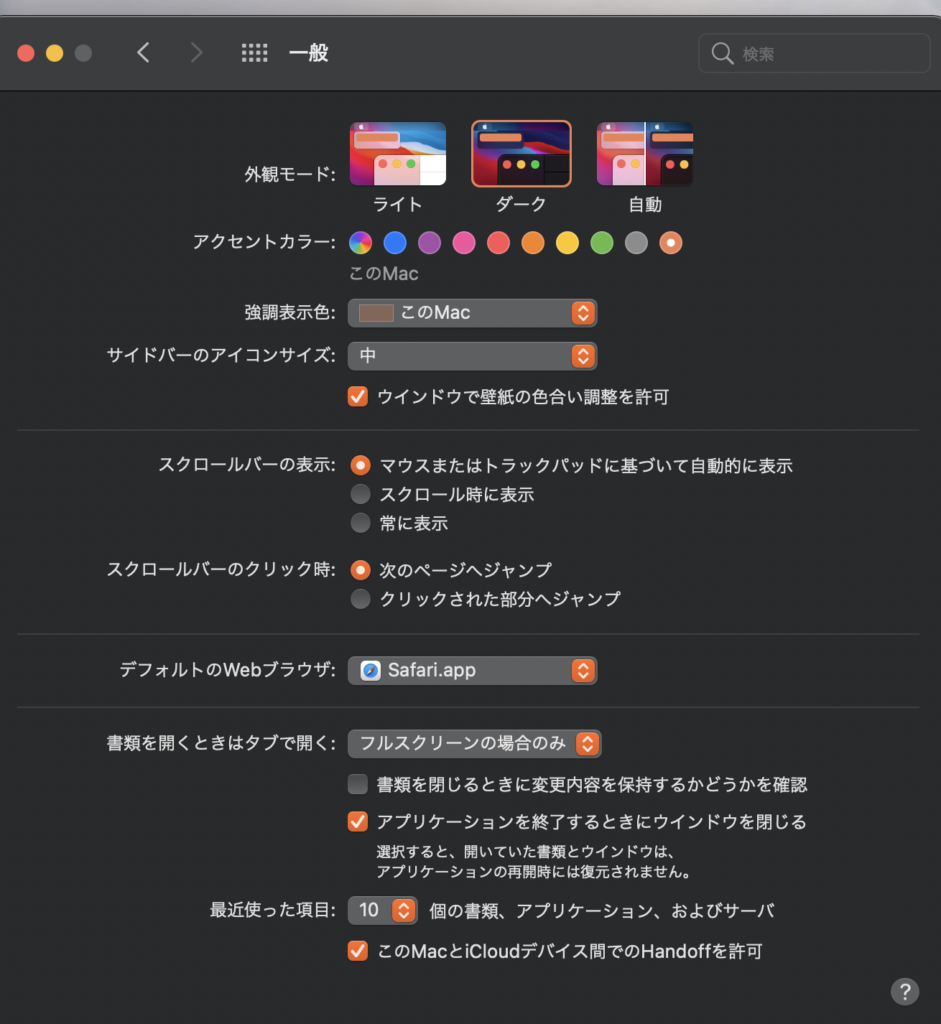Choose the multicolor accent color
This screenshot has height=1024, width=941.
[360, 243]
